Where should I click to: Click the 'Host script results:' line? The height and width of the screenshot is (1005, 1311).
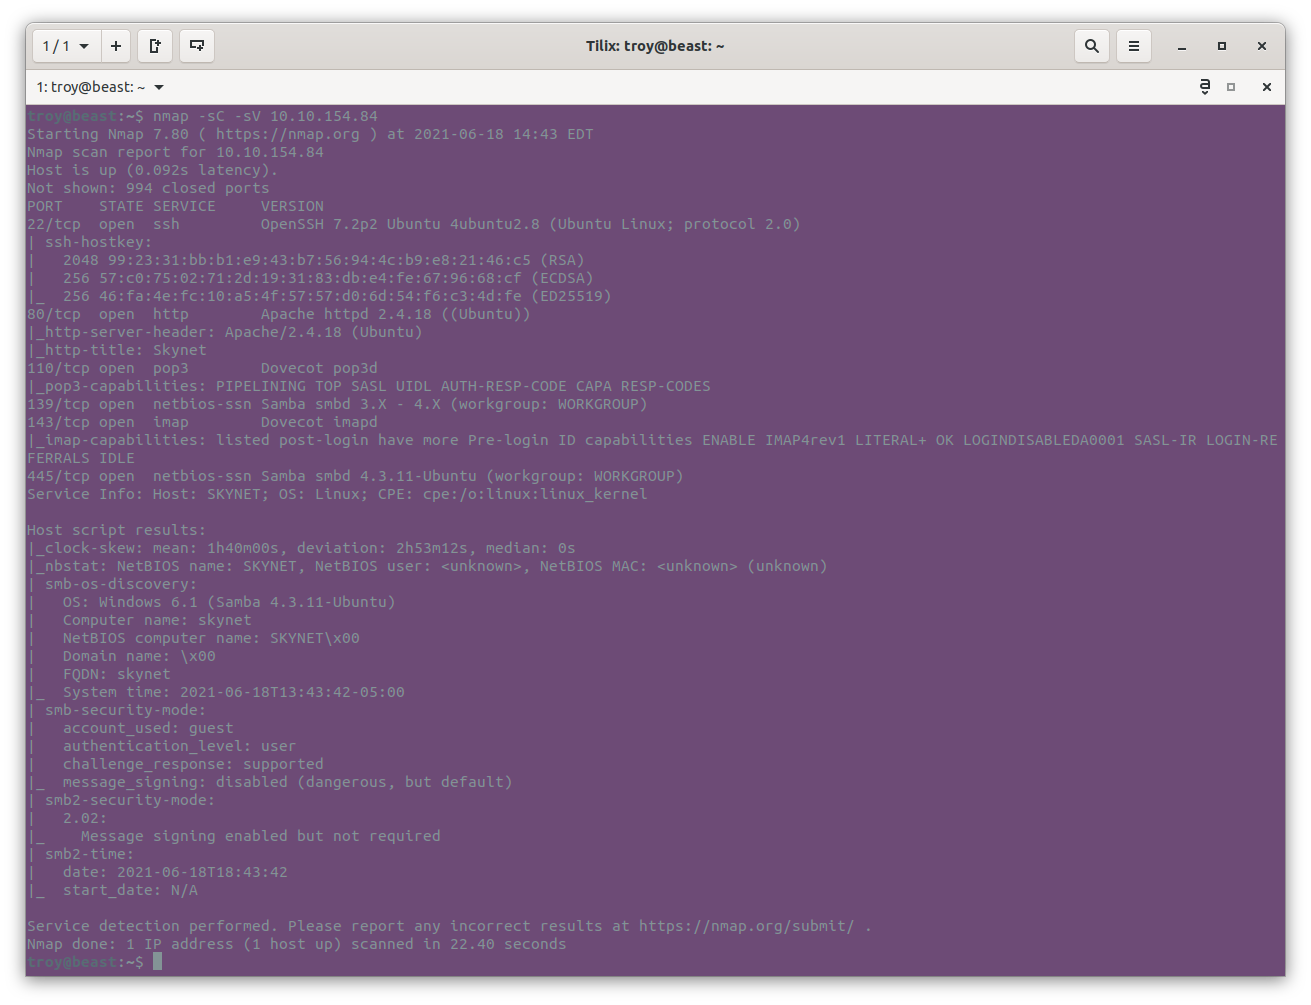pyautogui.click(x=117, y=530)
